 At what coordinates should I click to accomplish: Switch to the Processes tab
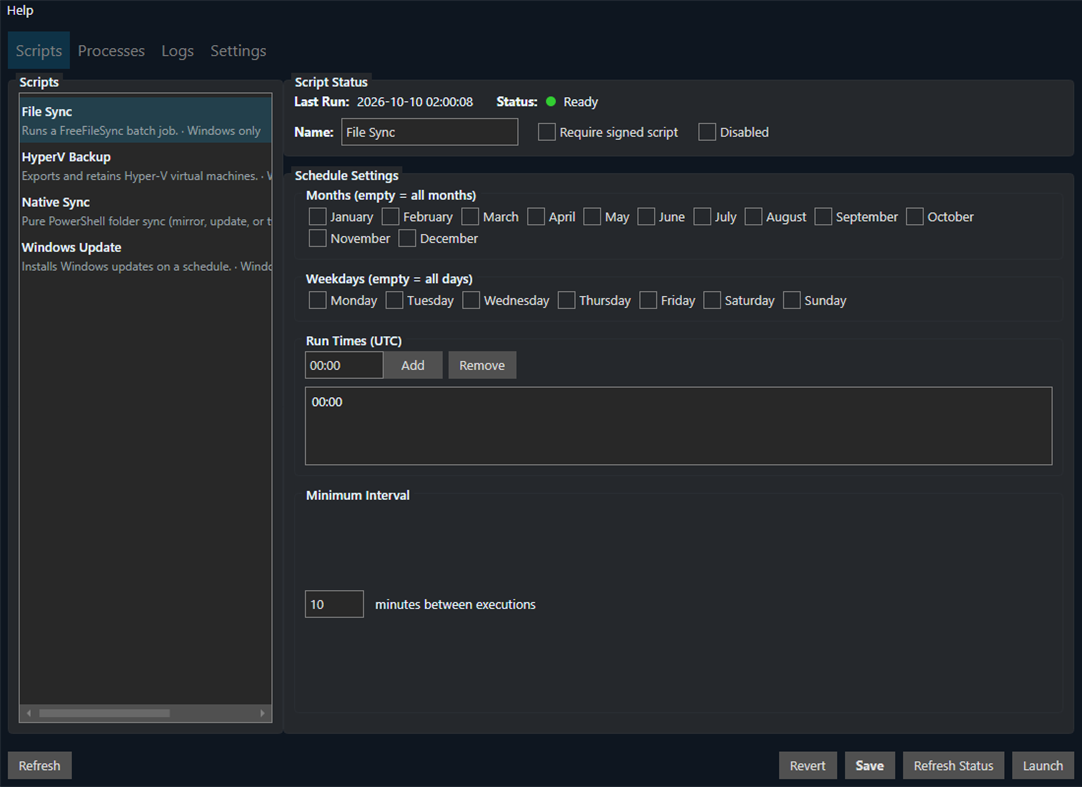click(111, 50)
